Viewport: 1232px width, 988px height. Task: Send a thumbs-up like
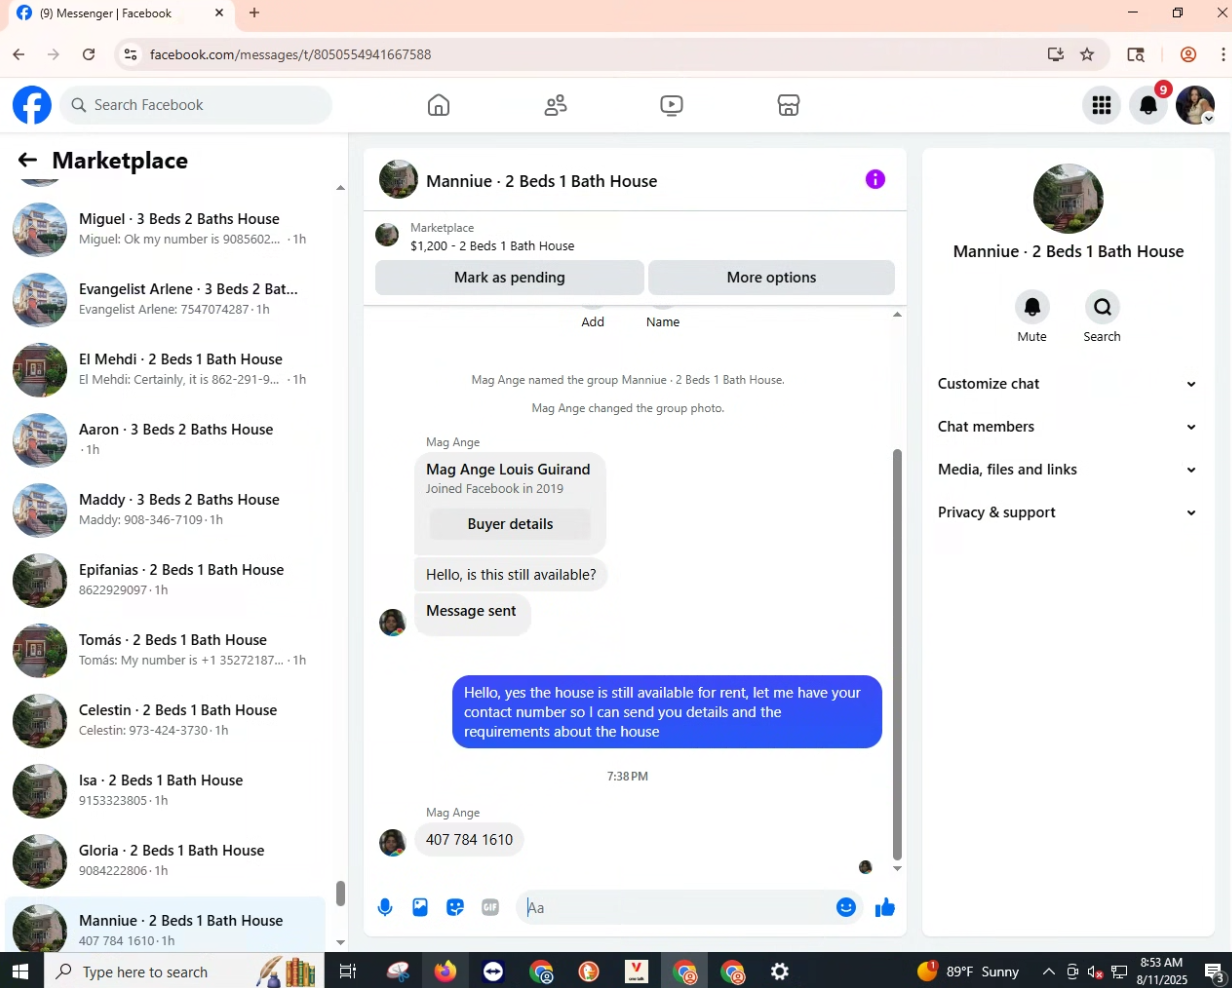tap(885, 907)
